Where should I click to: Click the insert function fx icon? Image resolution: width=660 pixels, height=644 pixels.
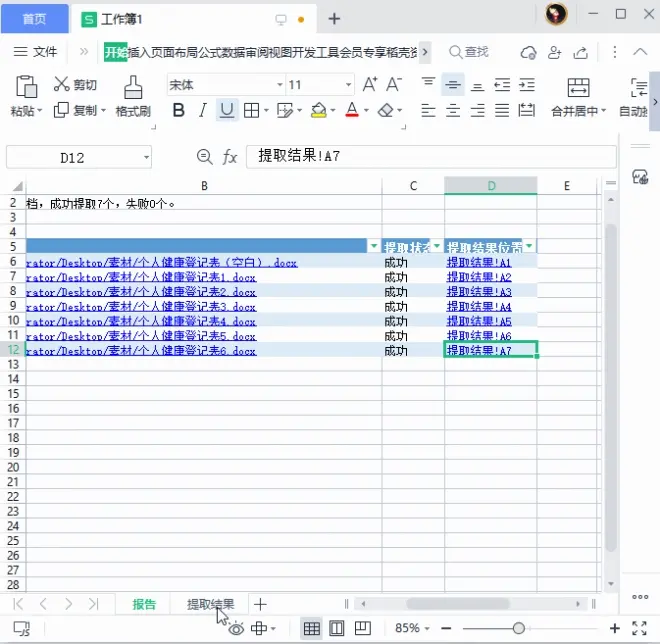coord(229,157)
